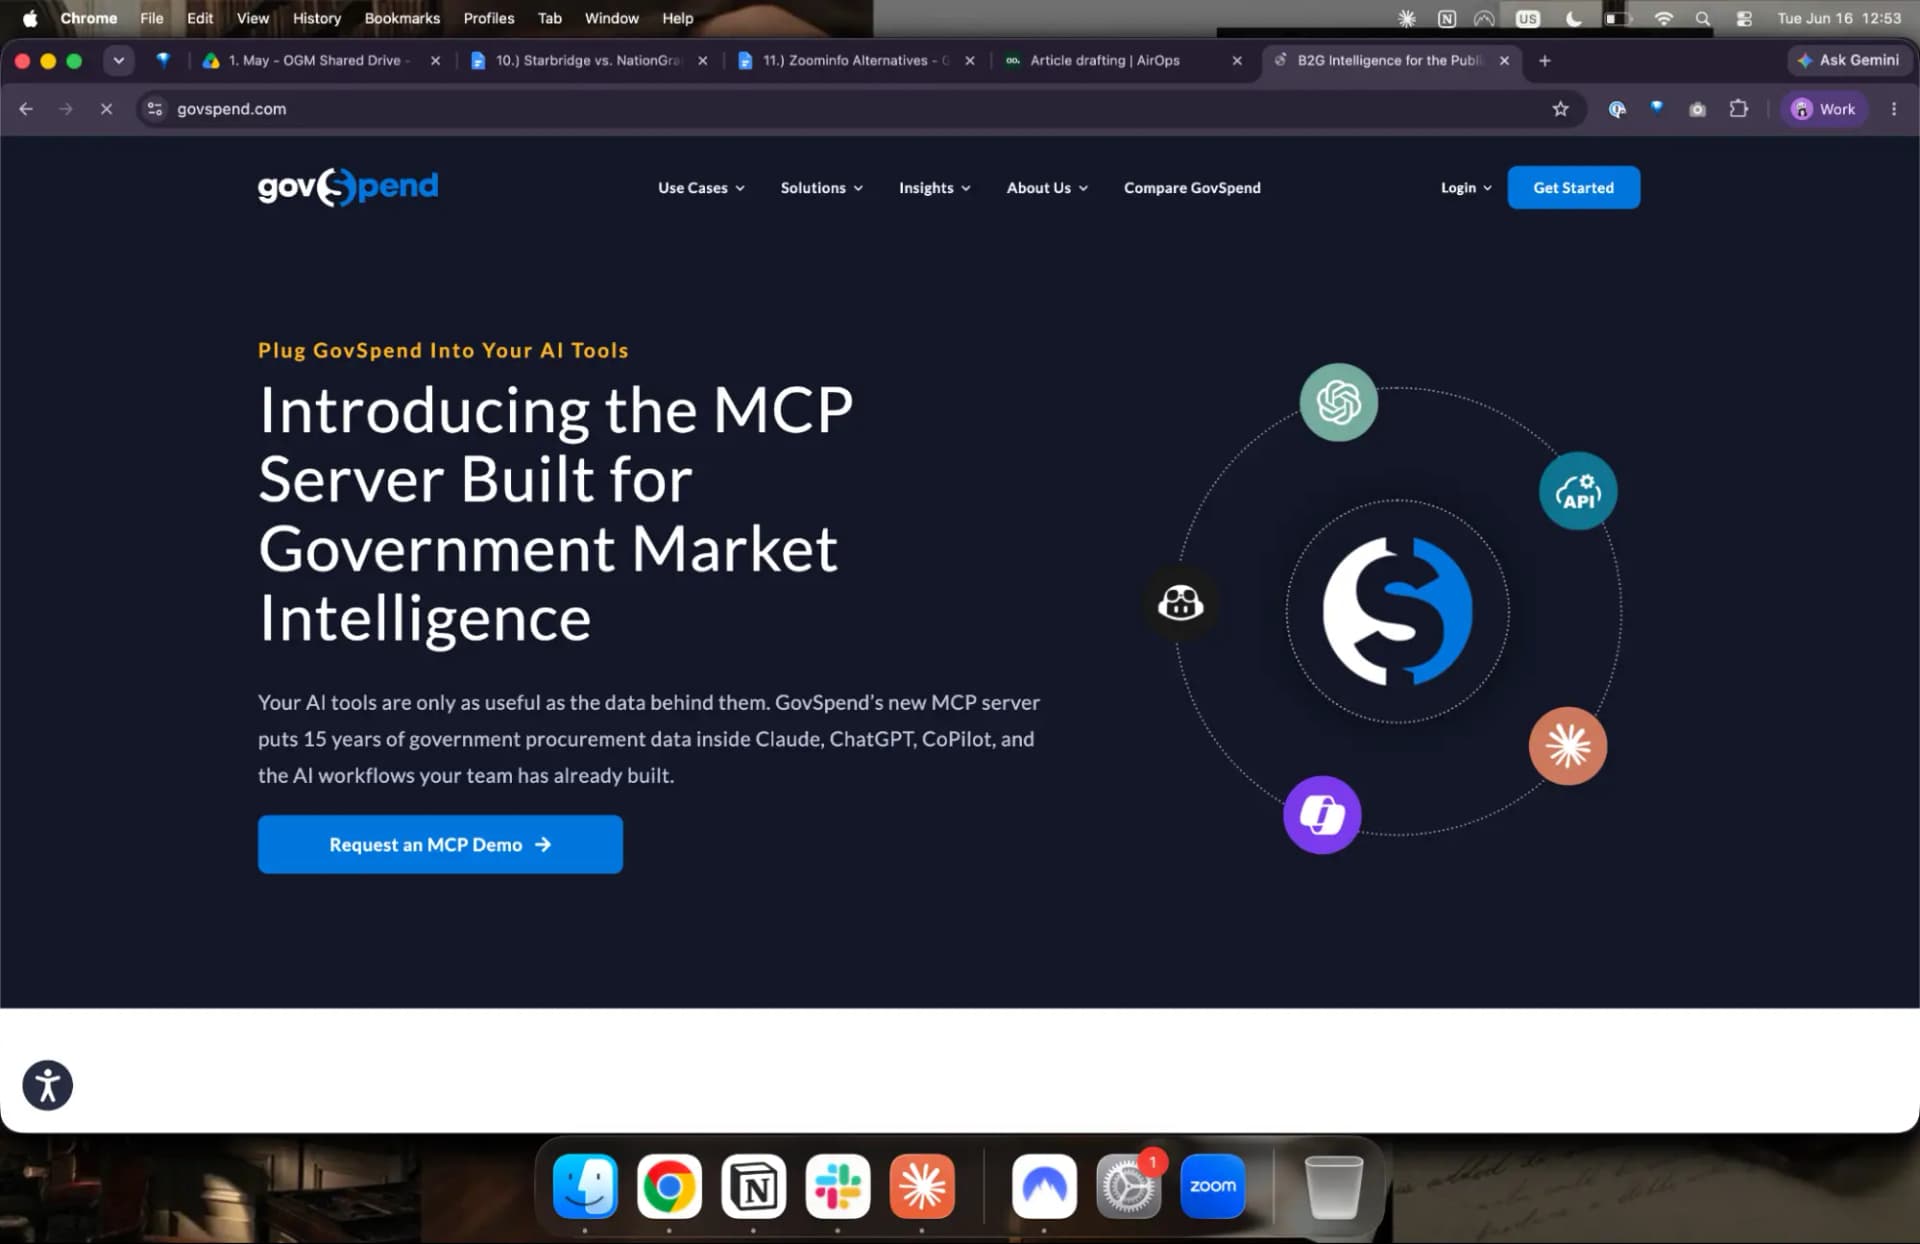Open a new tab with the plus button
1920x1244 pixels.
pos(1544,61)
